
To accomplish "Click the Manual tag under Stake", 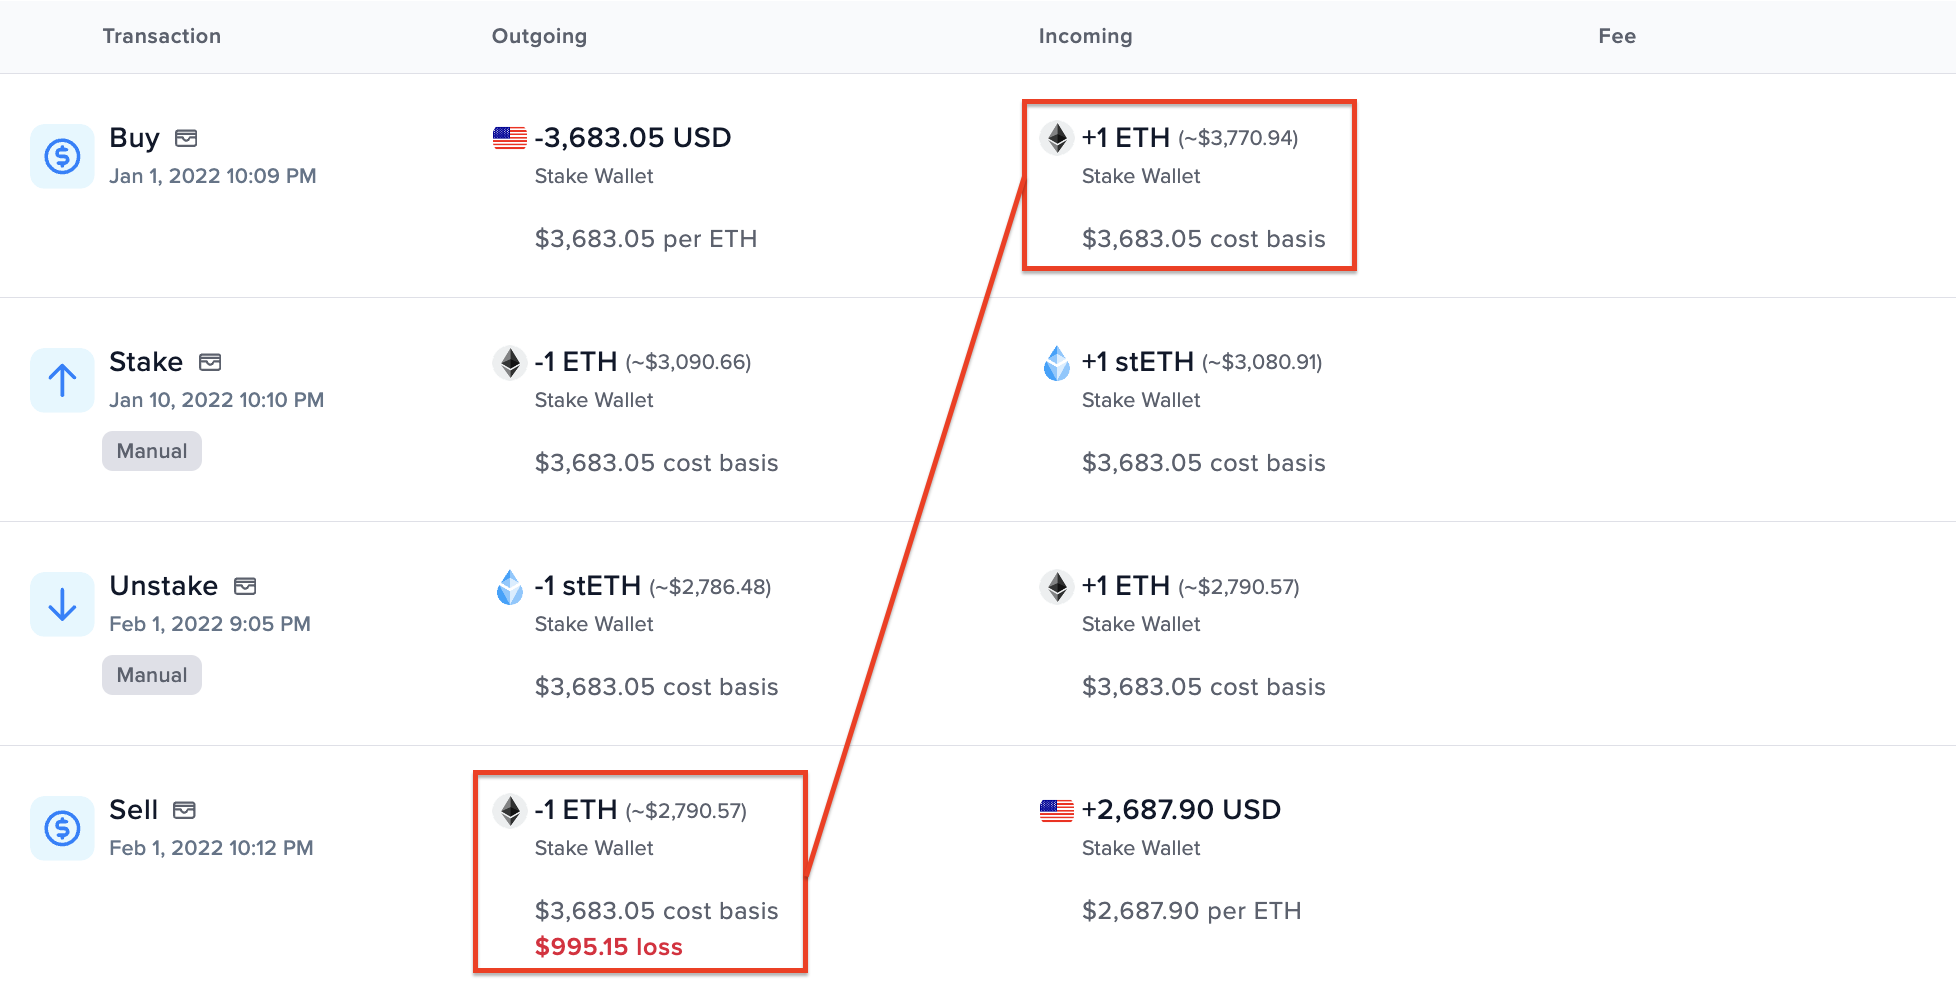I will click(x=152, y=451).
